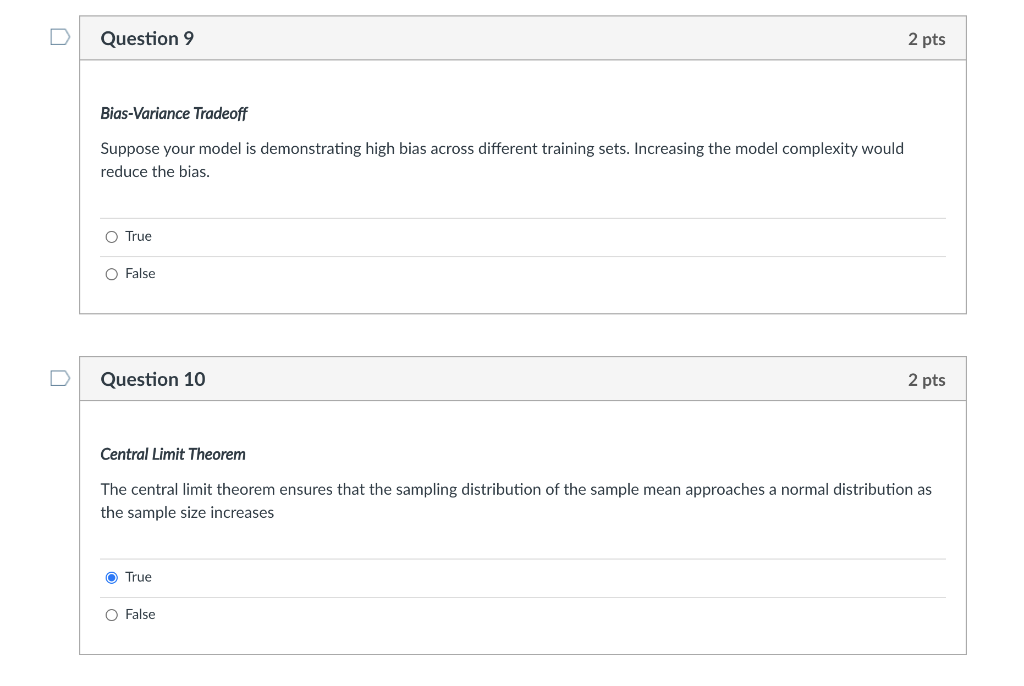1024x686 pixels.
Task: Click the "Bias-Variance Tradeoff" heading
Action: click(174, 114)
